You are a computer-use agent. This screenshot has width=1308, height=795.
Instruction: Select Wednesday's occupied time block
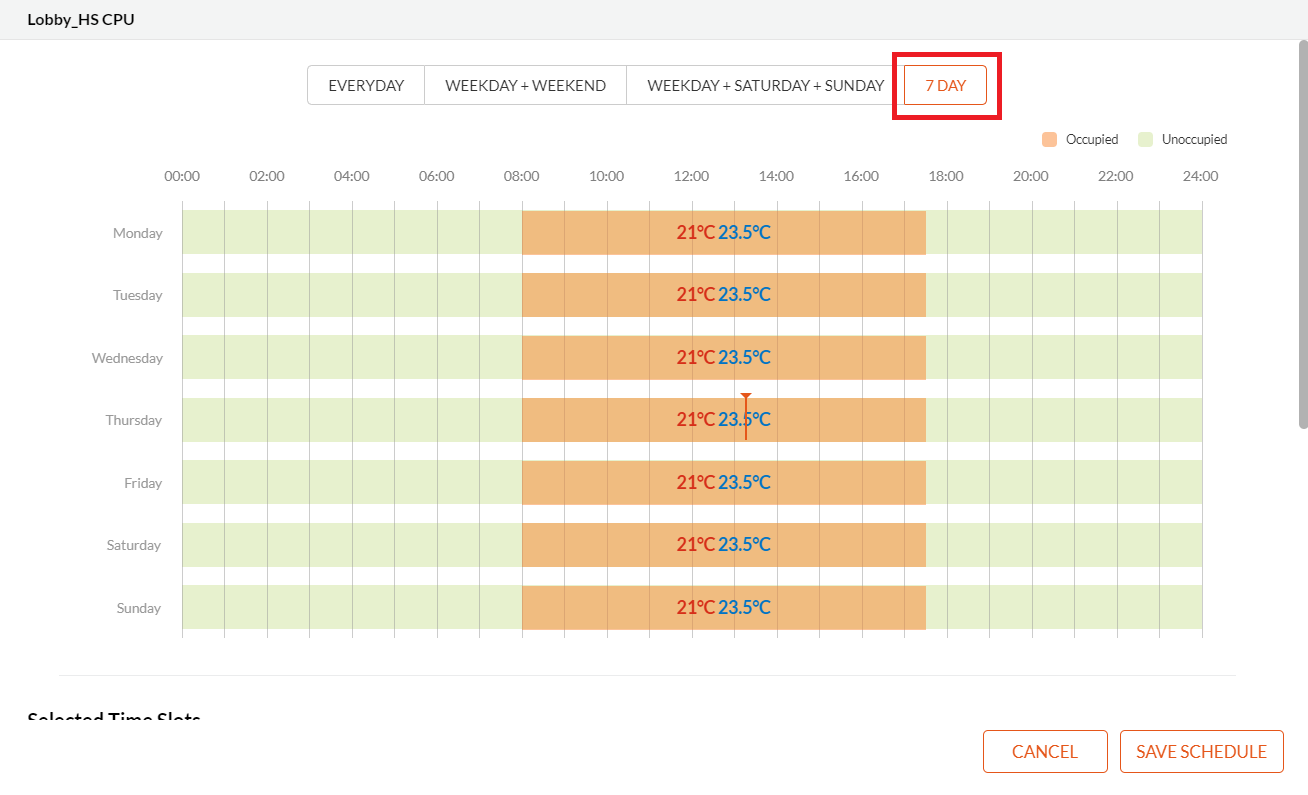click(724, 357)
